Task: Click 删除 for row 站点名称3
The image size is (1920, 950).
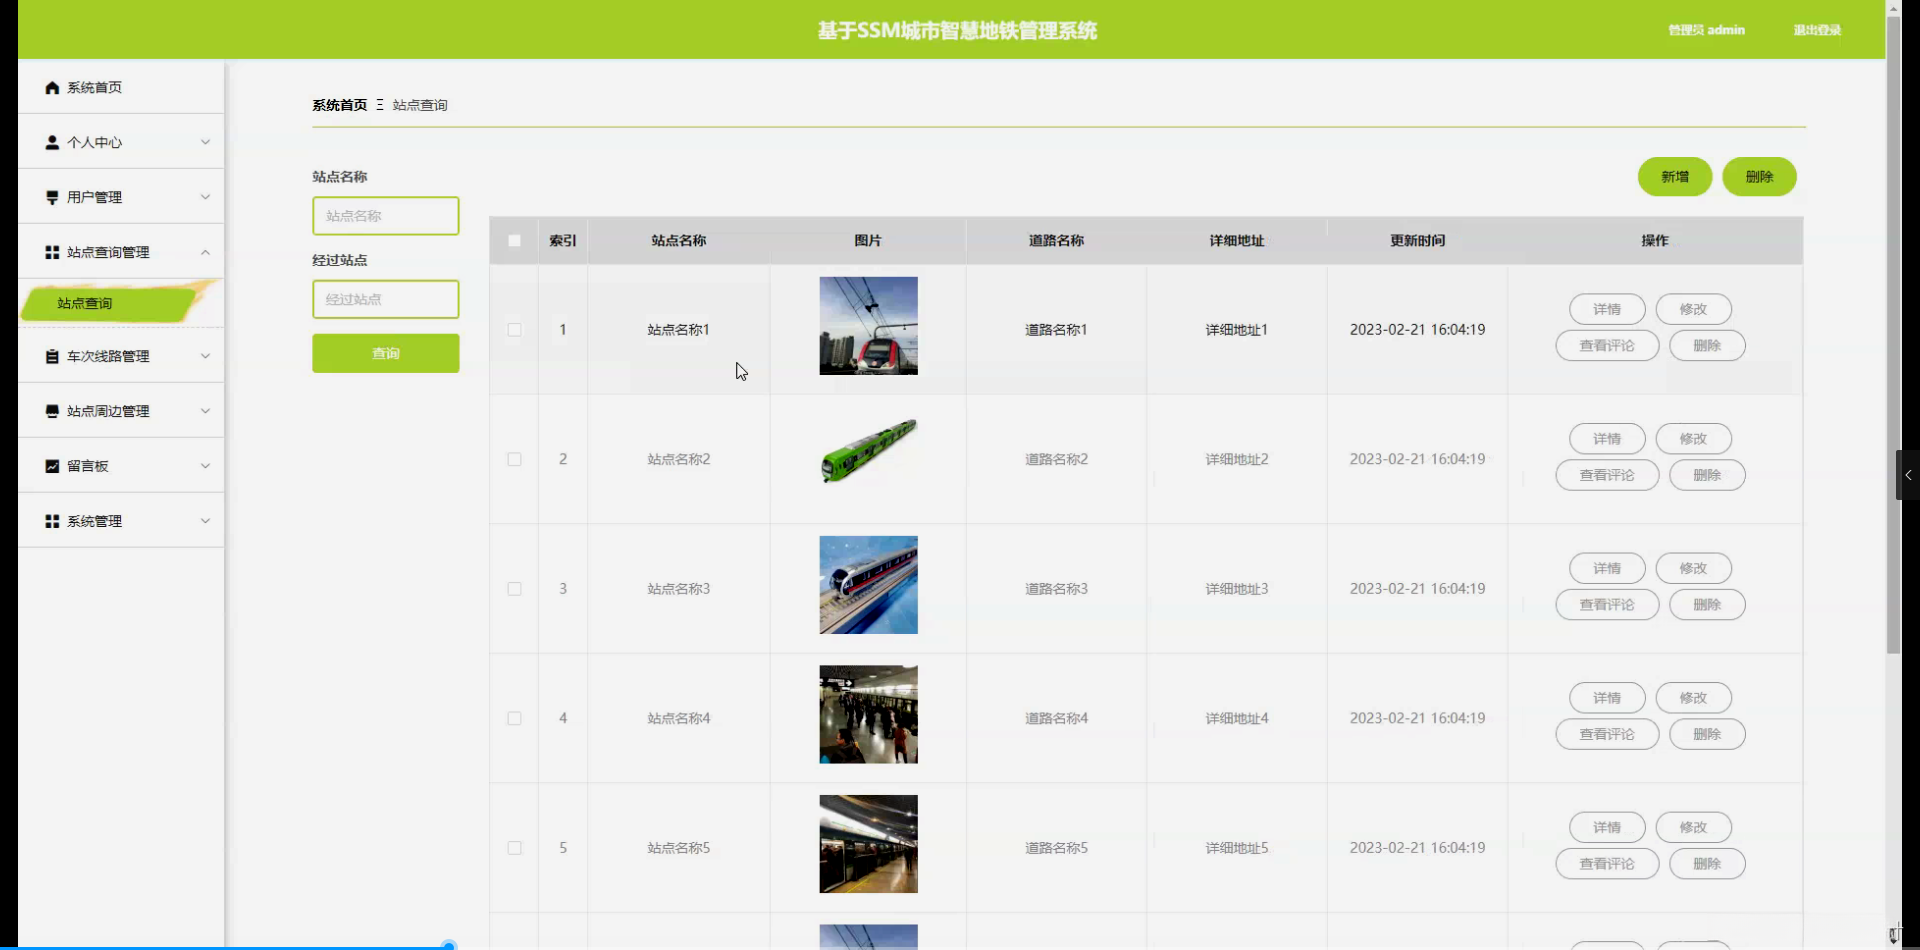Action: click(x=1707, y=605)
